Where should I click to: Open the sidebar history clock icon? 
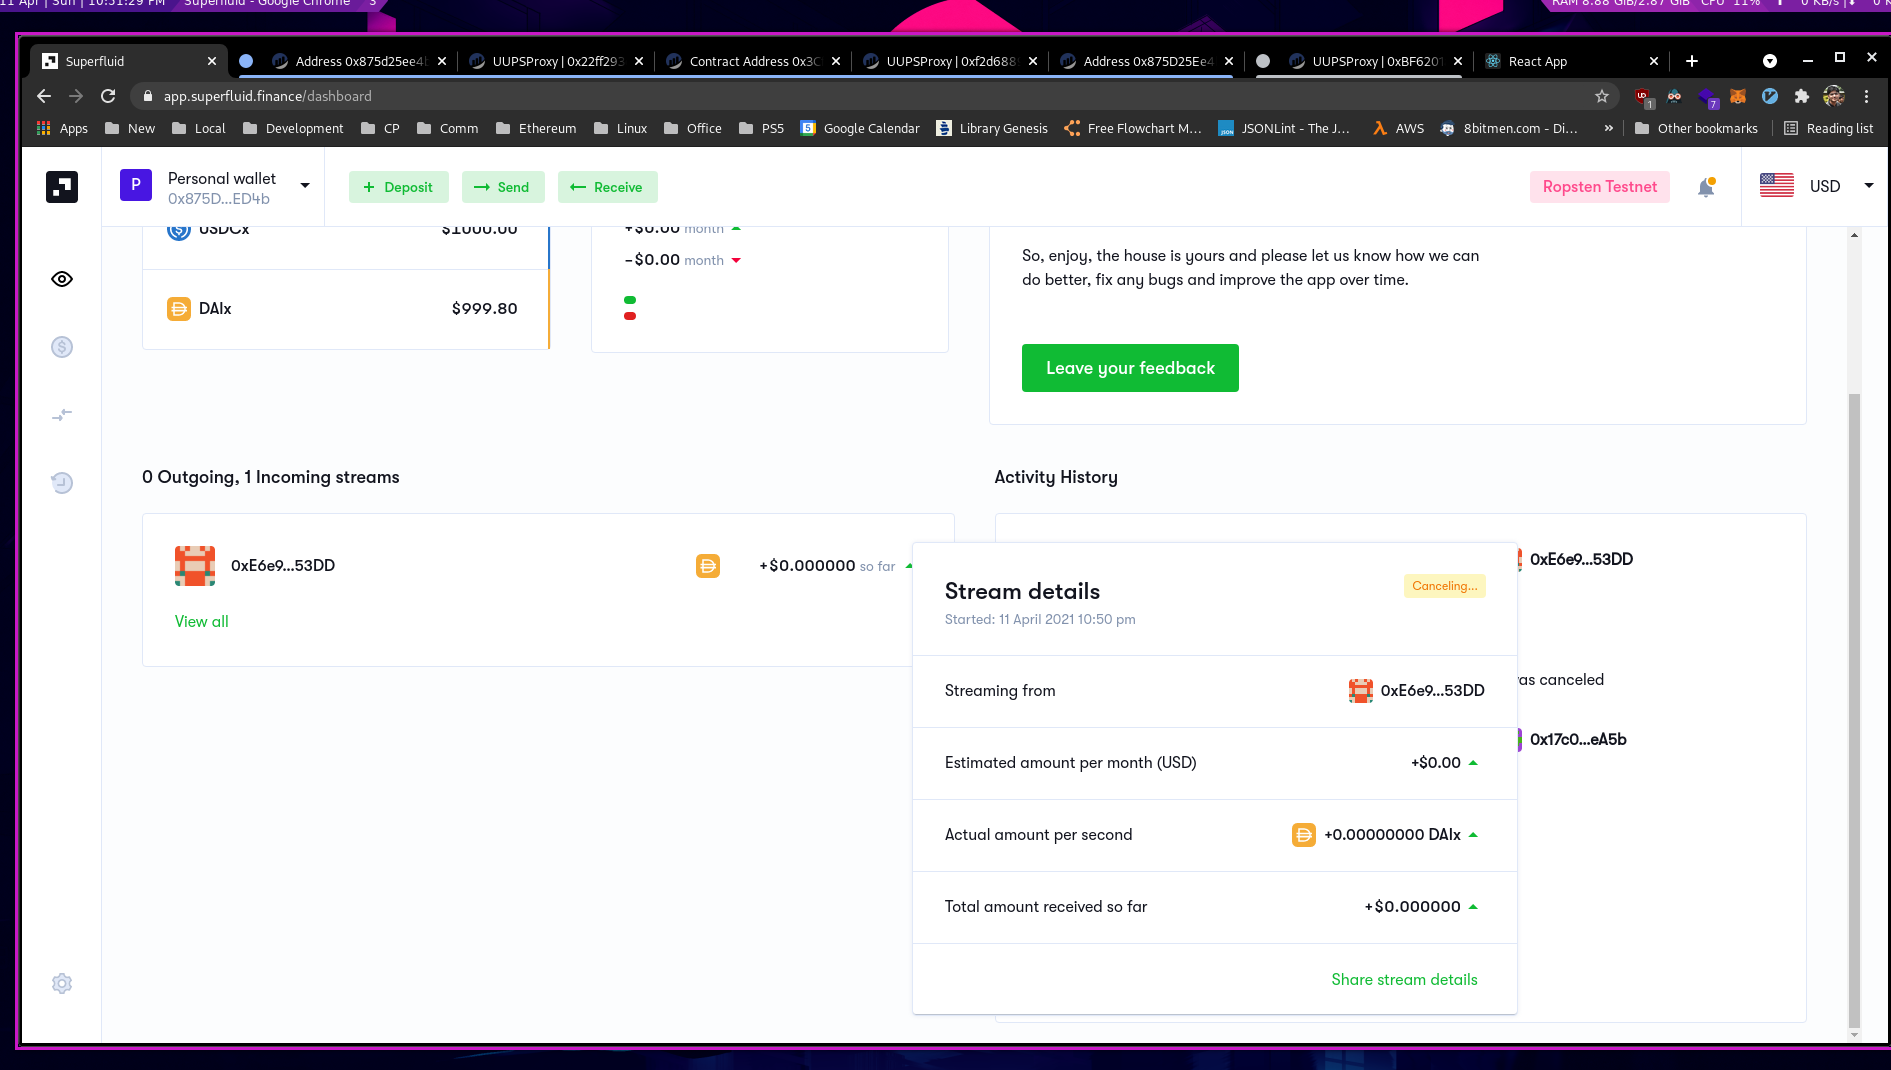click(x=62, y=483)
